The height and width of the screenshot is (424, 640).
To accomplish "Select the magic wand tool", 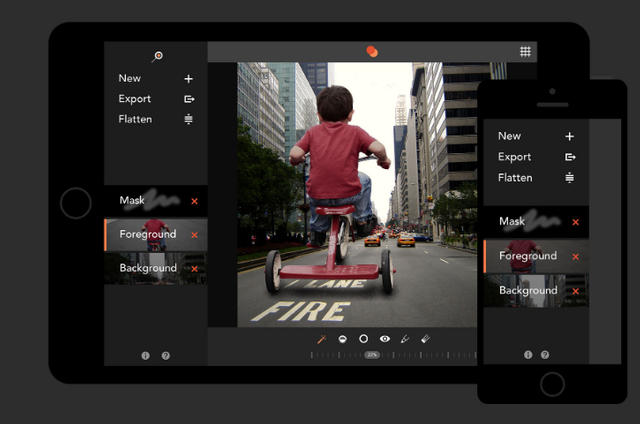I will point(322,339).
